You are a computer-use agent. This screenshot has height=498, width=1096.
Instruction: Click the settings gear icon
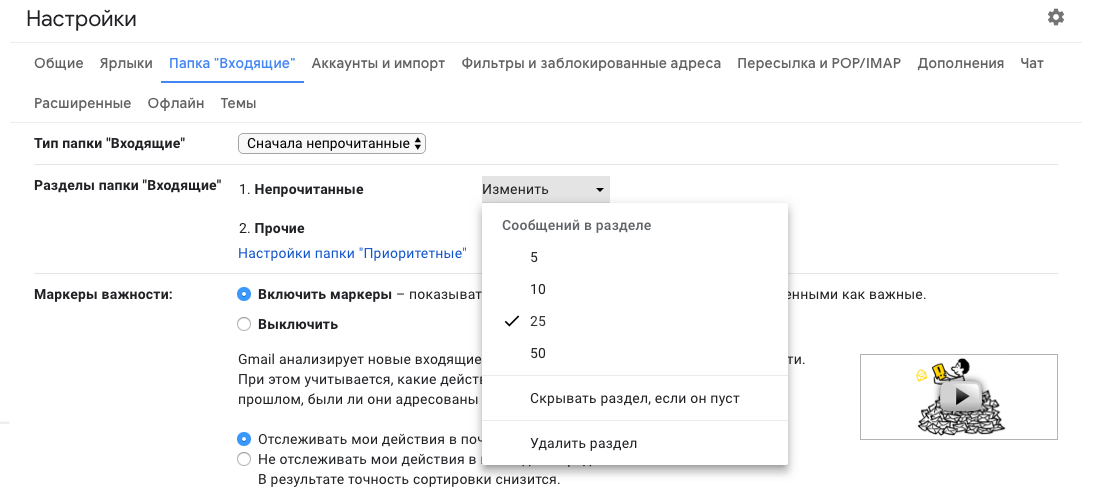click(1055, 18)
